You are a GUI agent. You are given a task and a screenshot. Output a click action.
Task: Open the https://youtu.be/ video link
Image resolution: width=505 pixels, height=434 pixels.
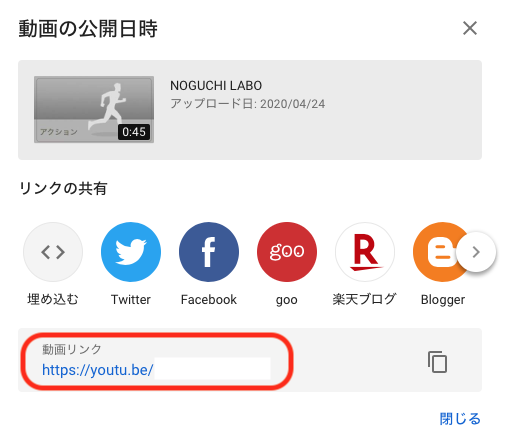pos(97,370)
